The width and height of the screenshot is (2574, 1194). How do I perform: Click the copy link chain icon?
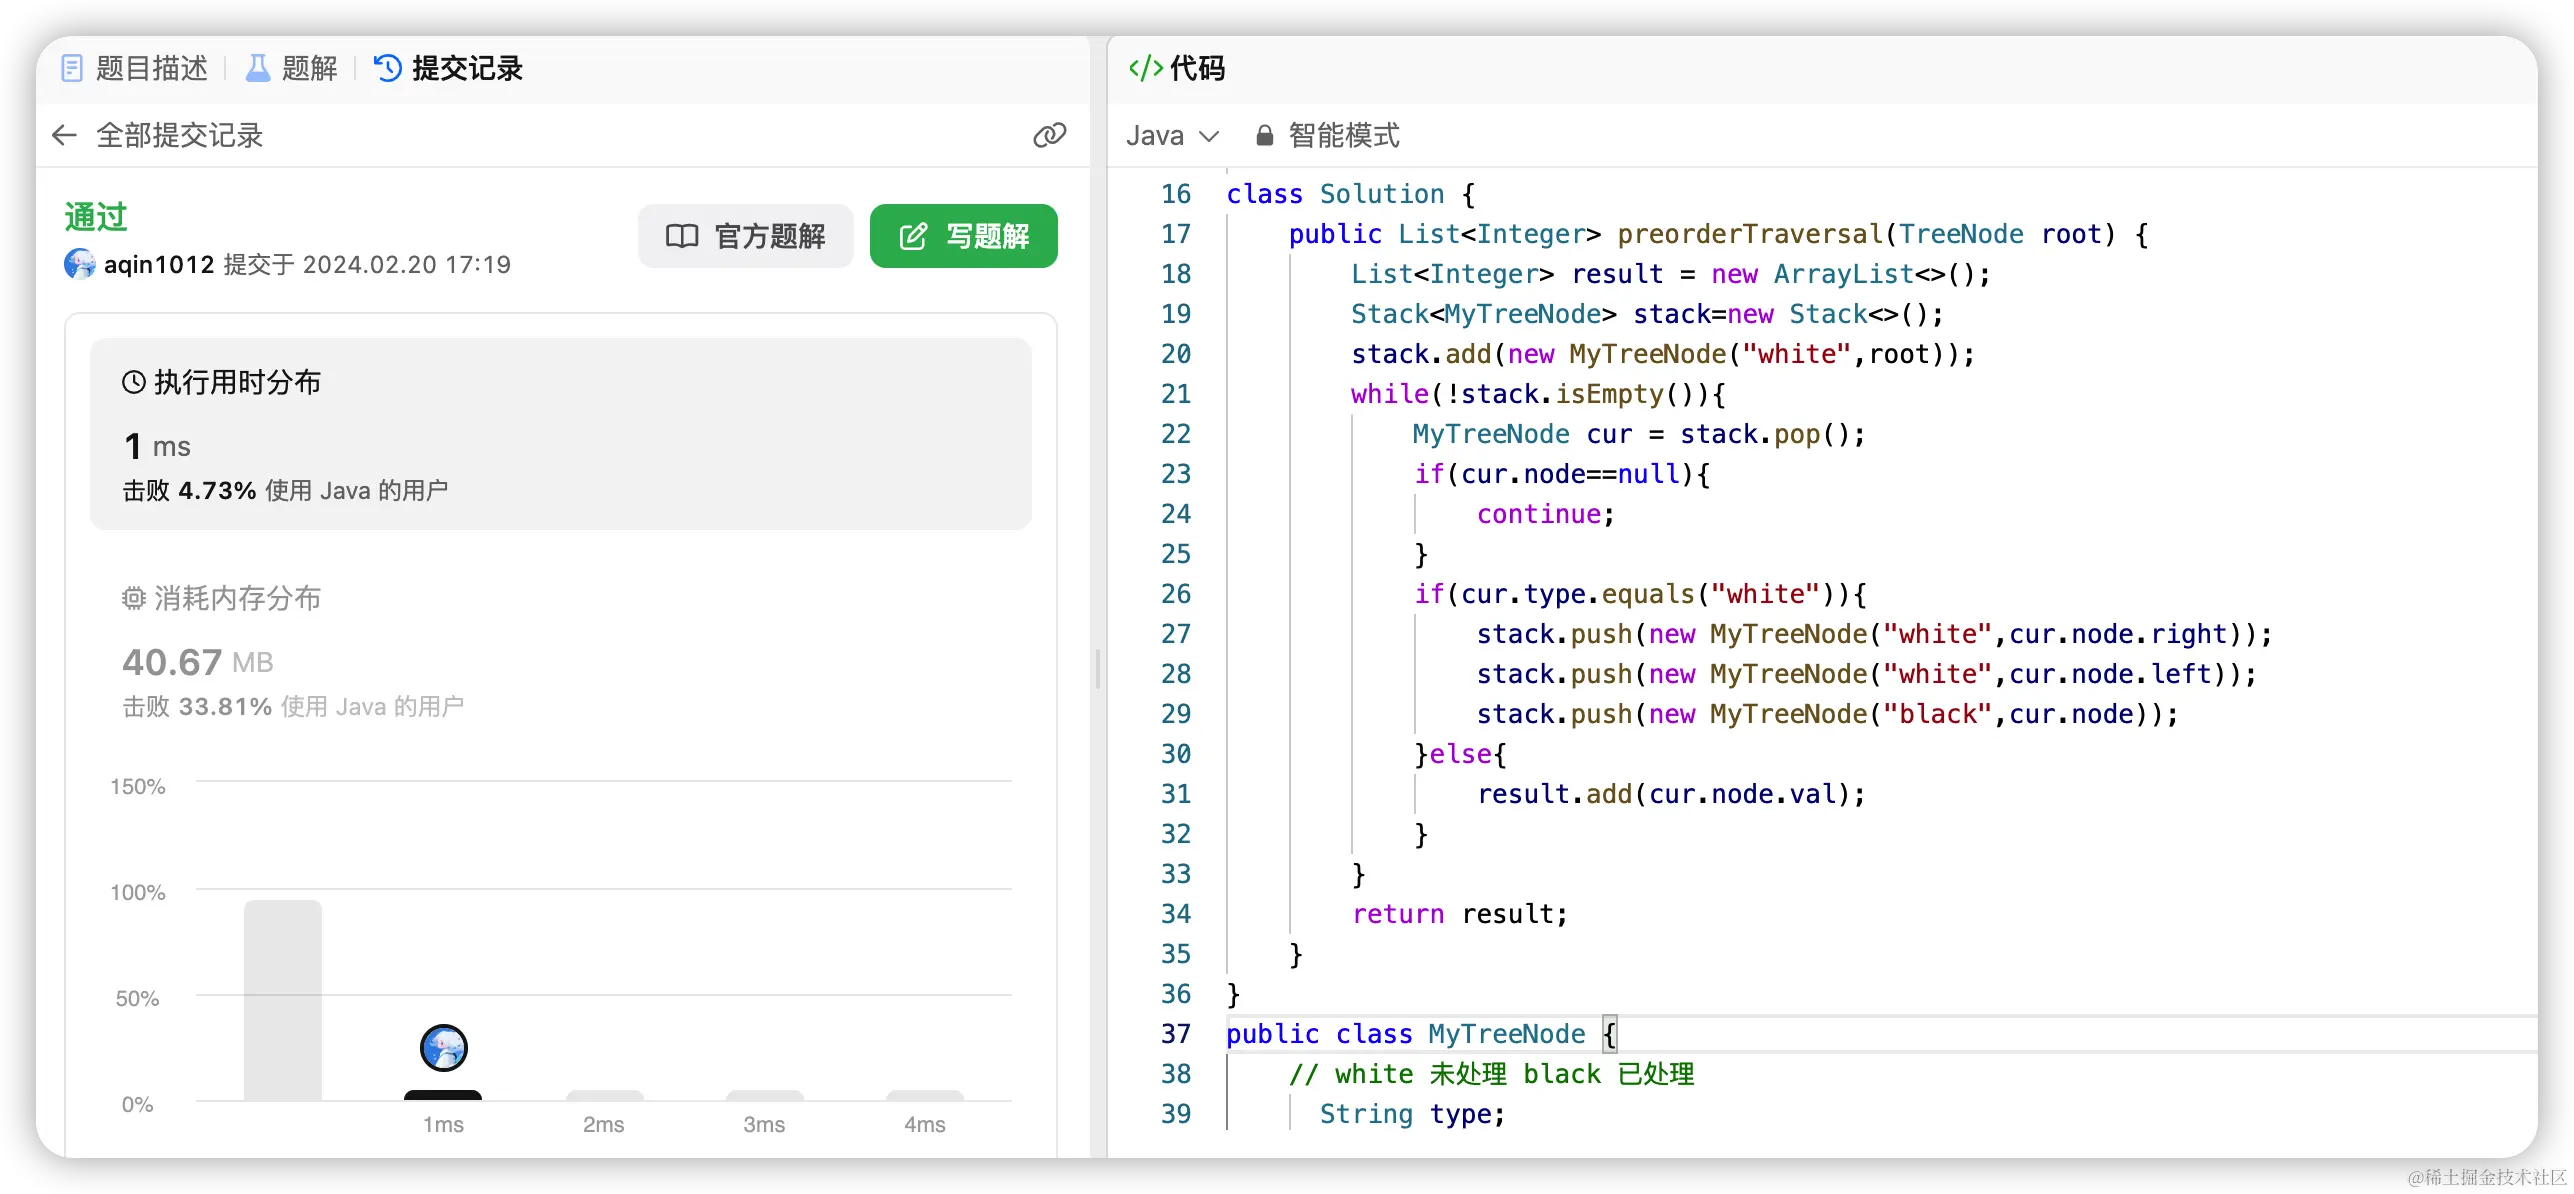coord(1049,135)
